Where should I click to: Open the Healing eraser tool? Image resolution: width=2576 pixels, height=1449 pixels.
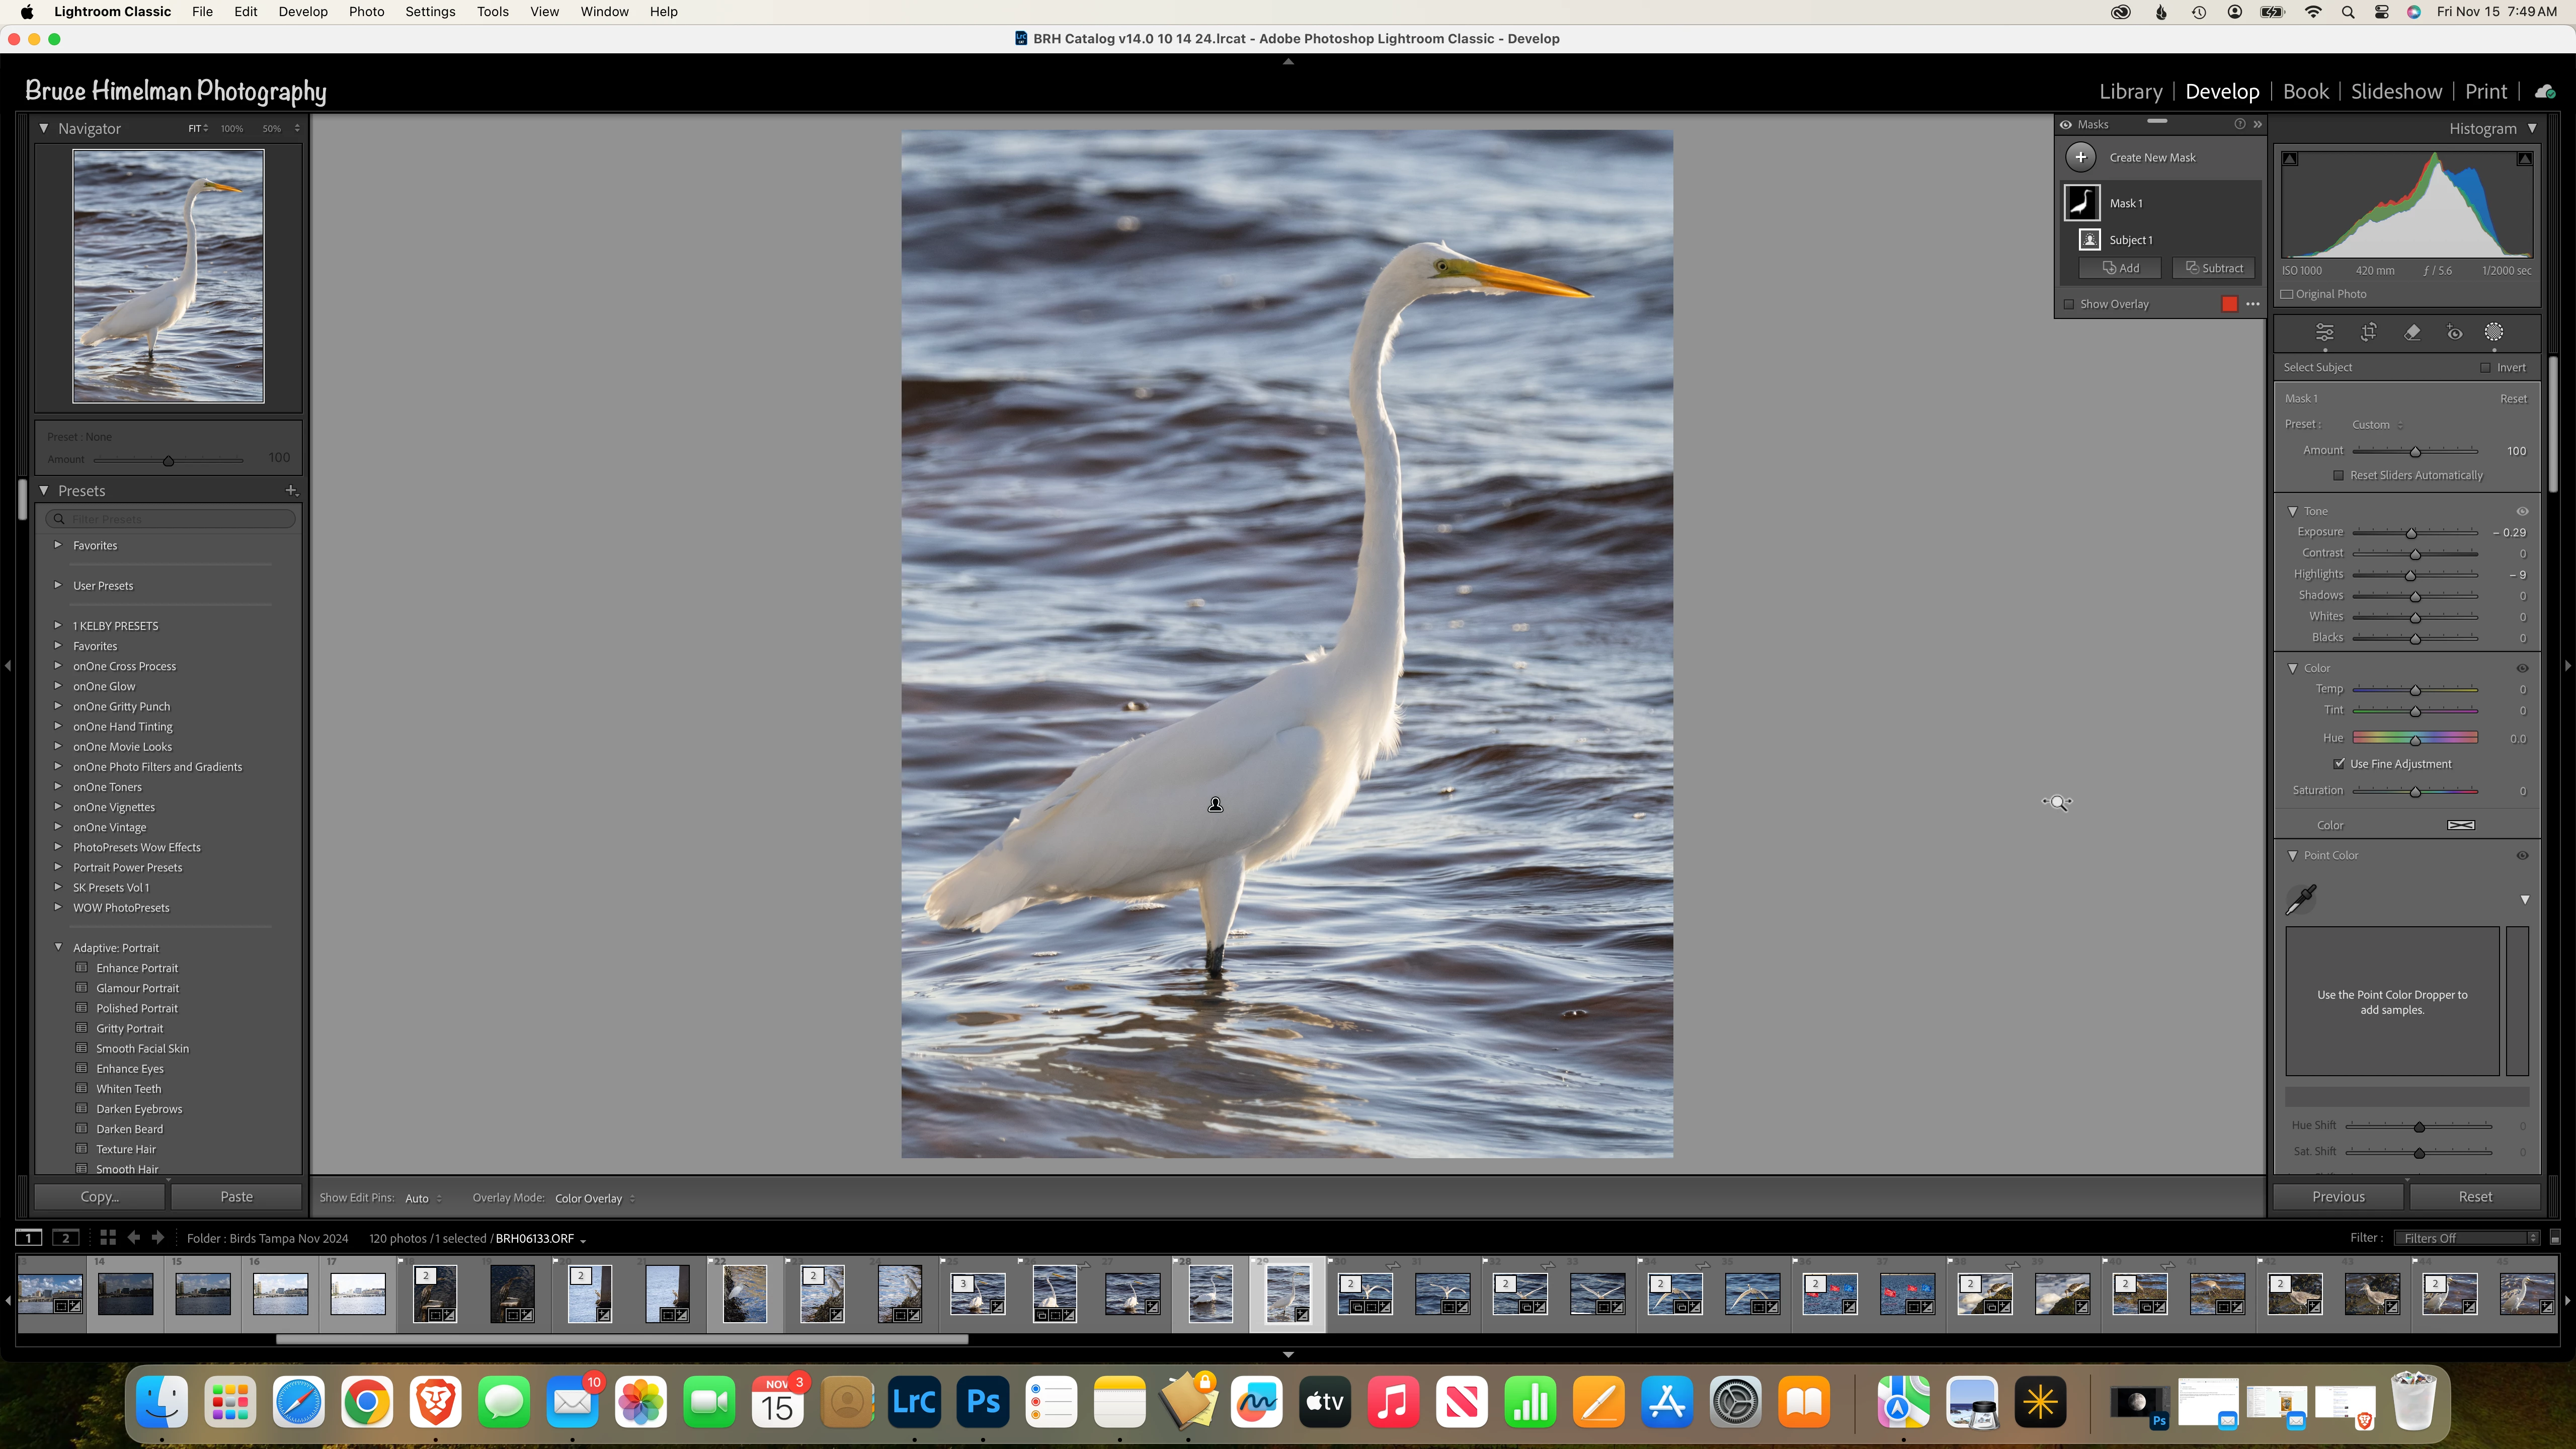point(2412,333)
